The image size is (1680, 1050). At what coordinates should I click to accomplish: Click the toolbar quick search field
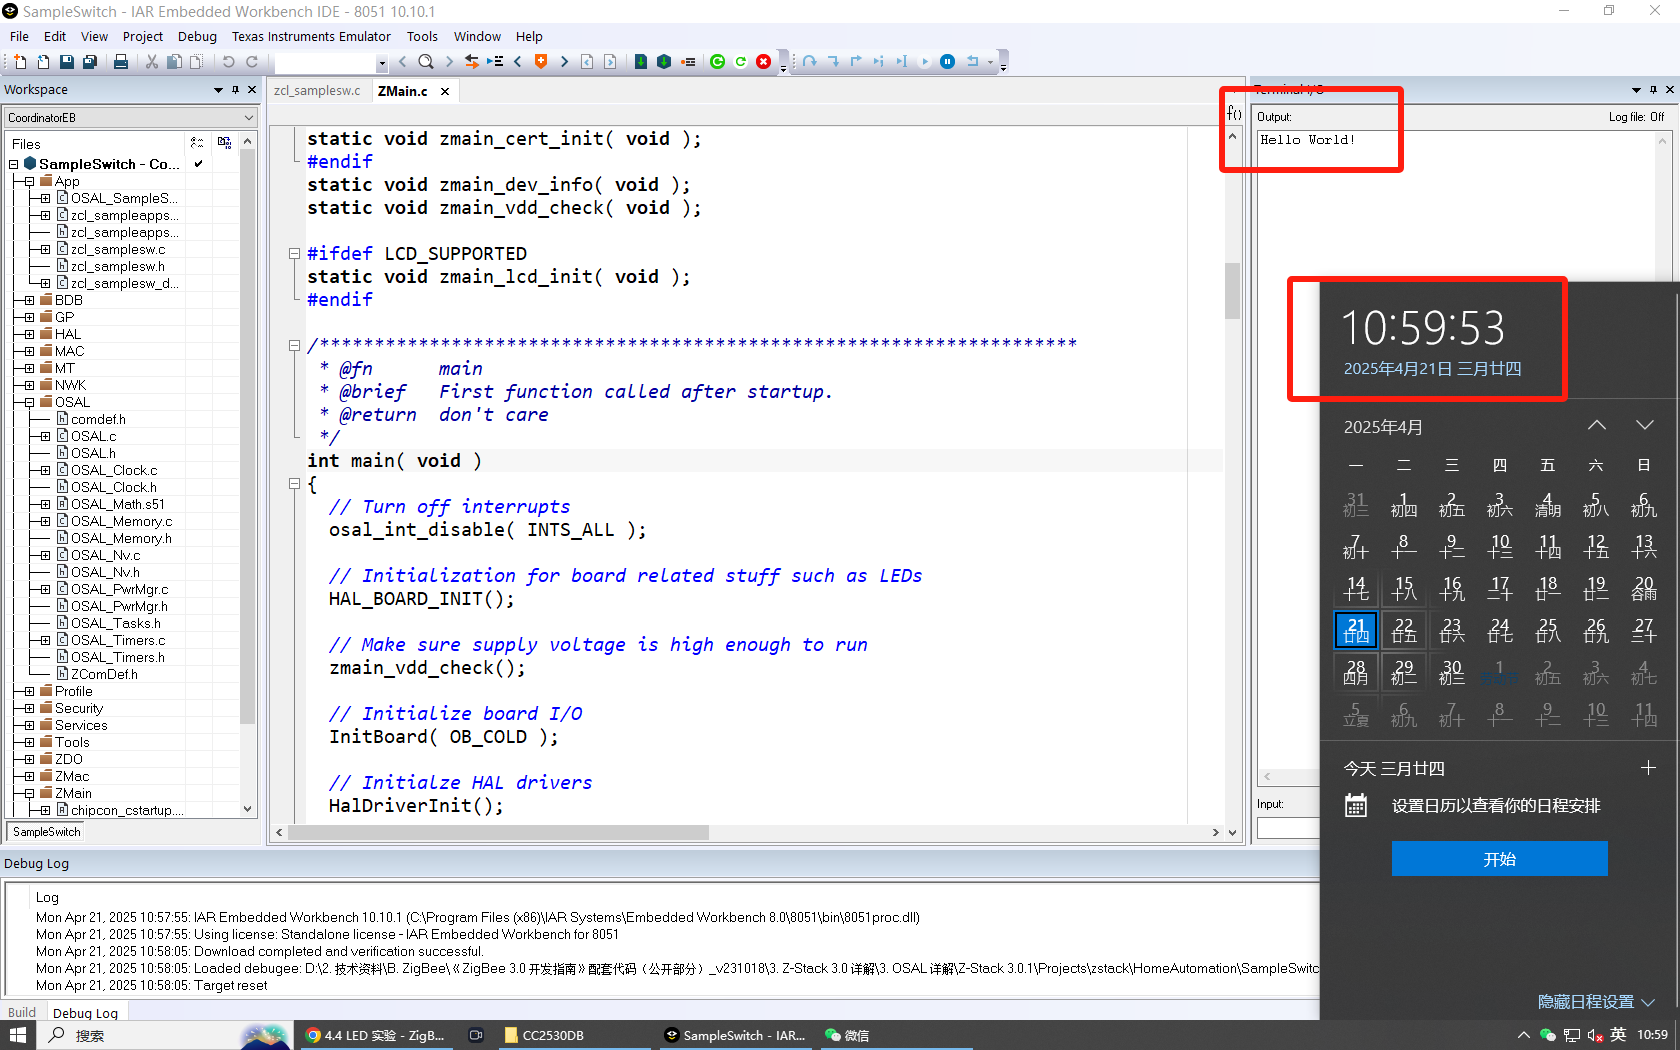325,63
